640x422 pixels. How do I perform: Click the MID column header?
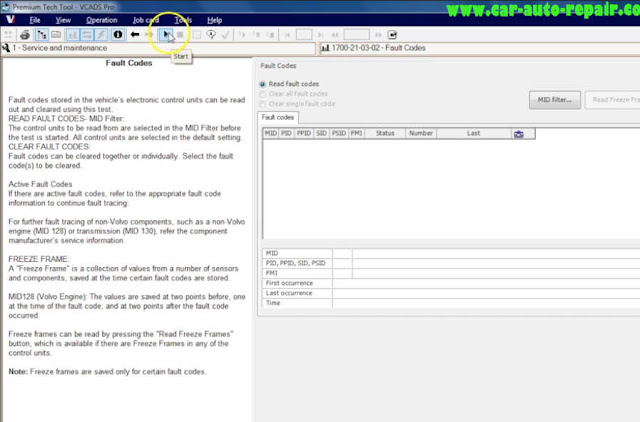pyautogui.click(x=271, y=133)
